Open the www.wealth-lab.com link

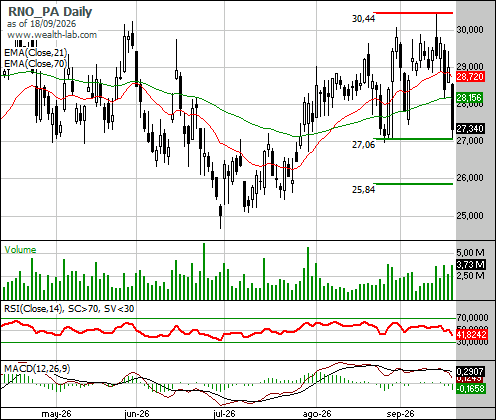coord(52,35)
